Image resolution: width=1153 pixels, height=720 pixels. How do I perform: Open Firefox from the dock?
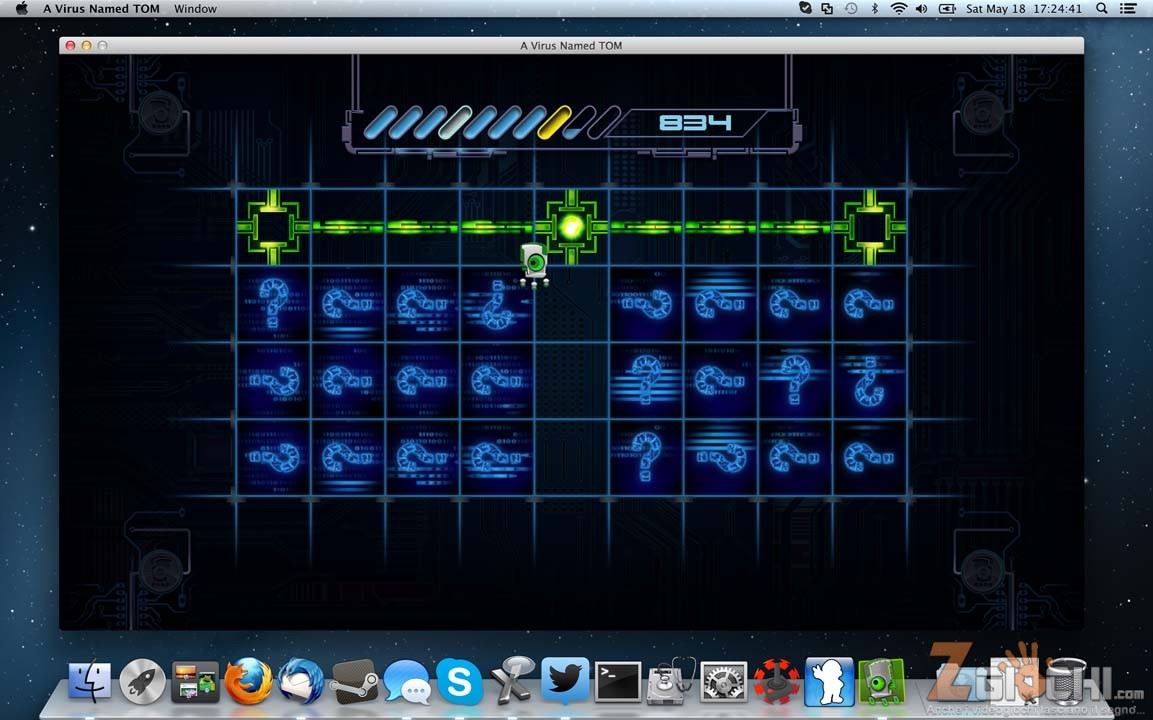[248, 682]
